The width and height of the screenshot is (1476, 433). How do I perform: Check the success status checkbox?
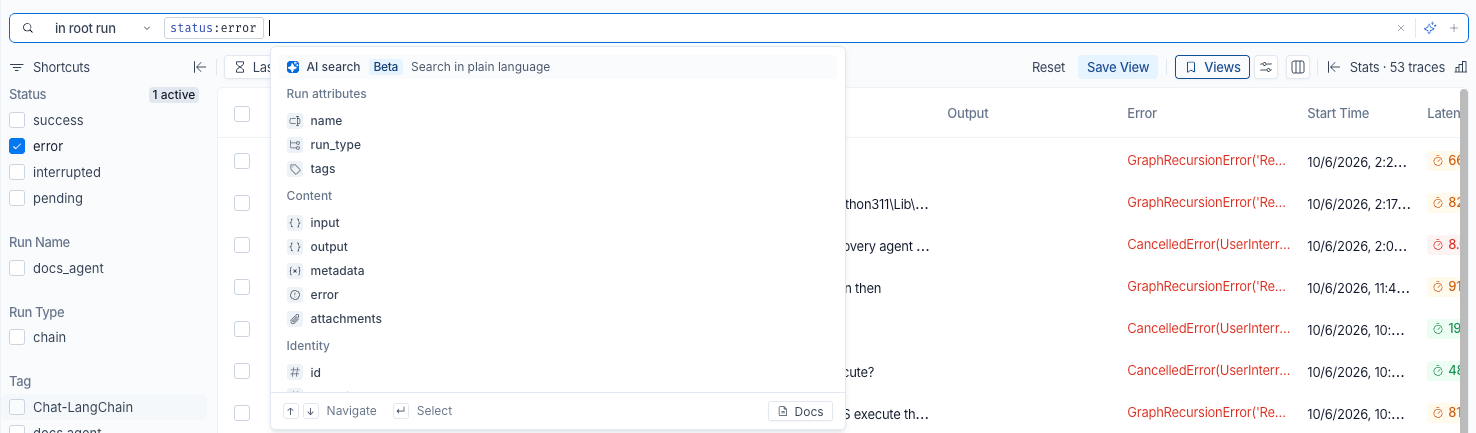17,120
